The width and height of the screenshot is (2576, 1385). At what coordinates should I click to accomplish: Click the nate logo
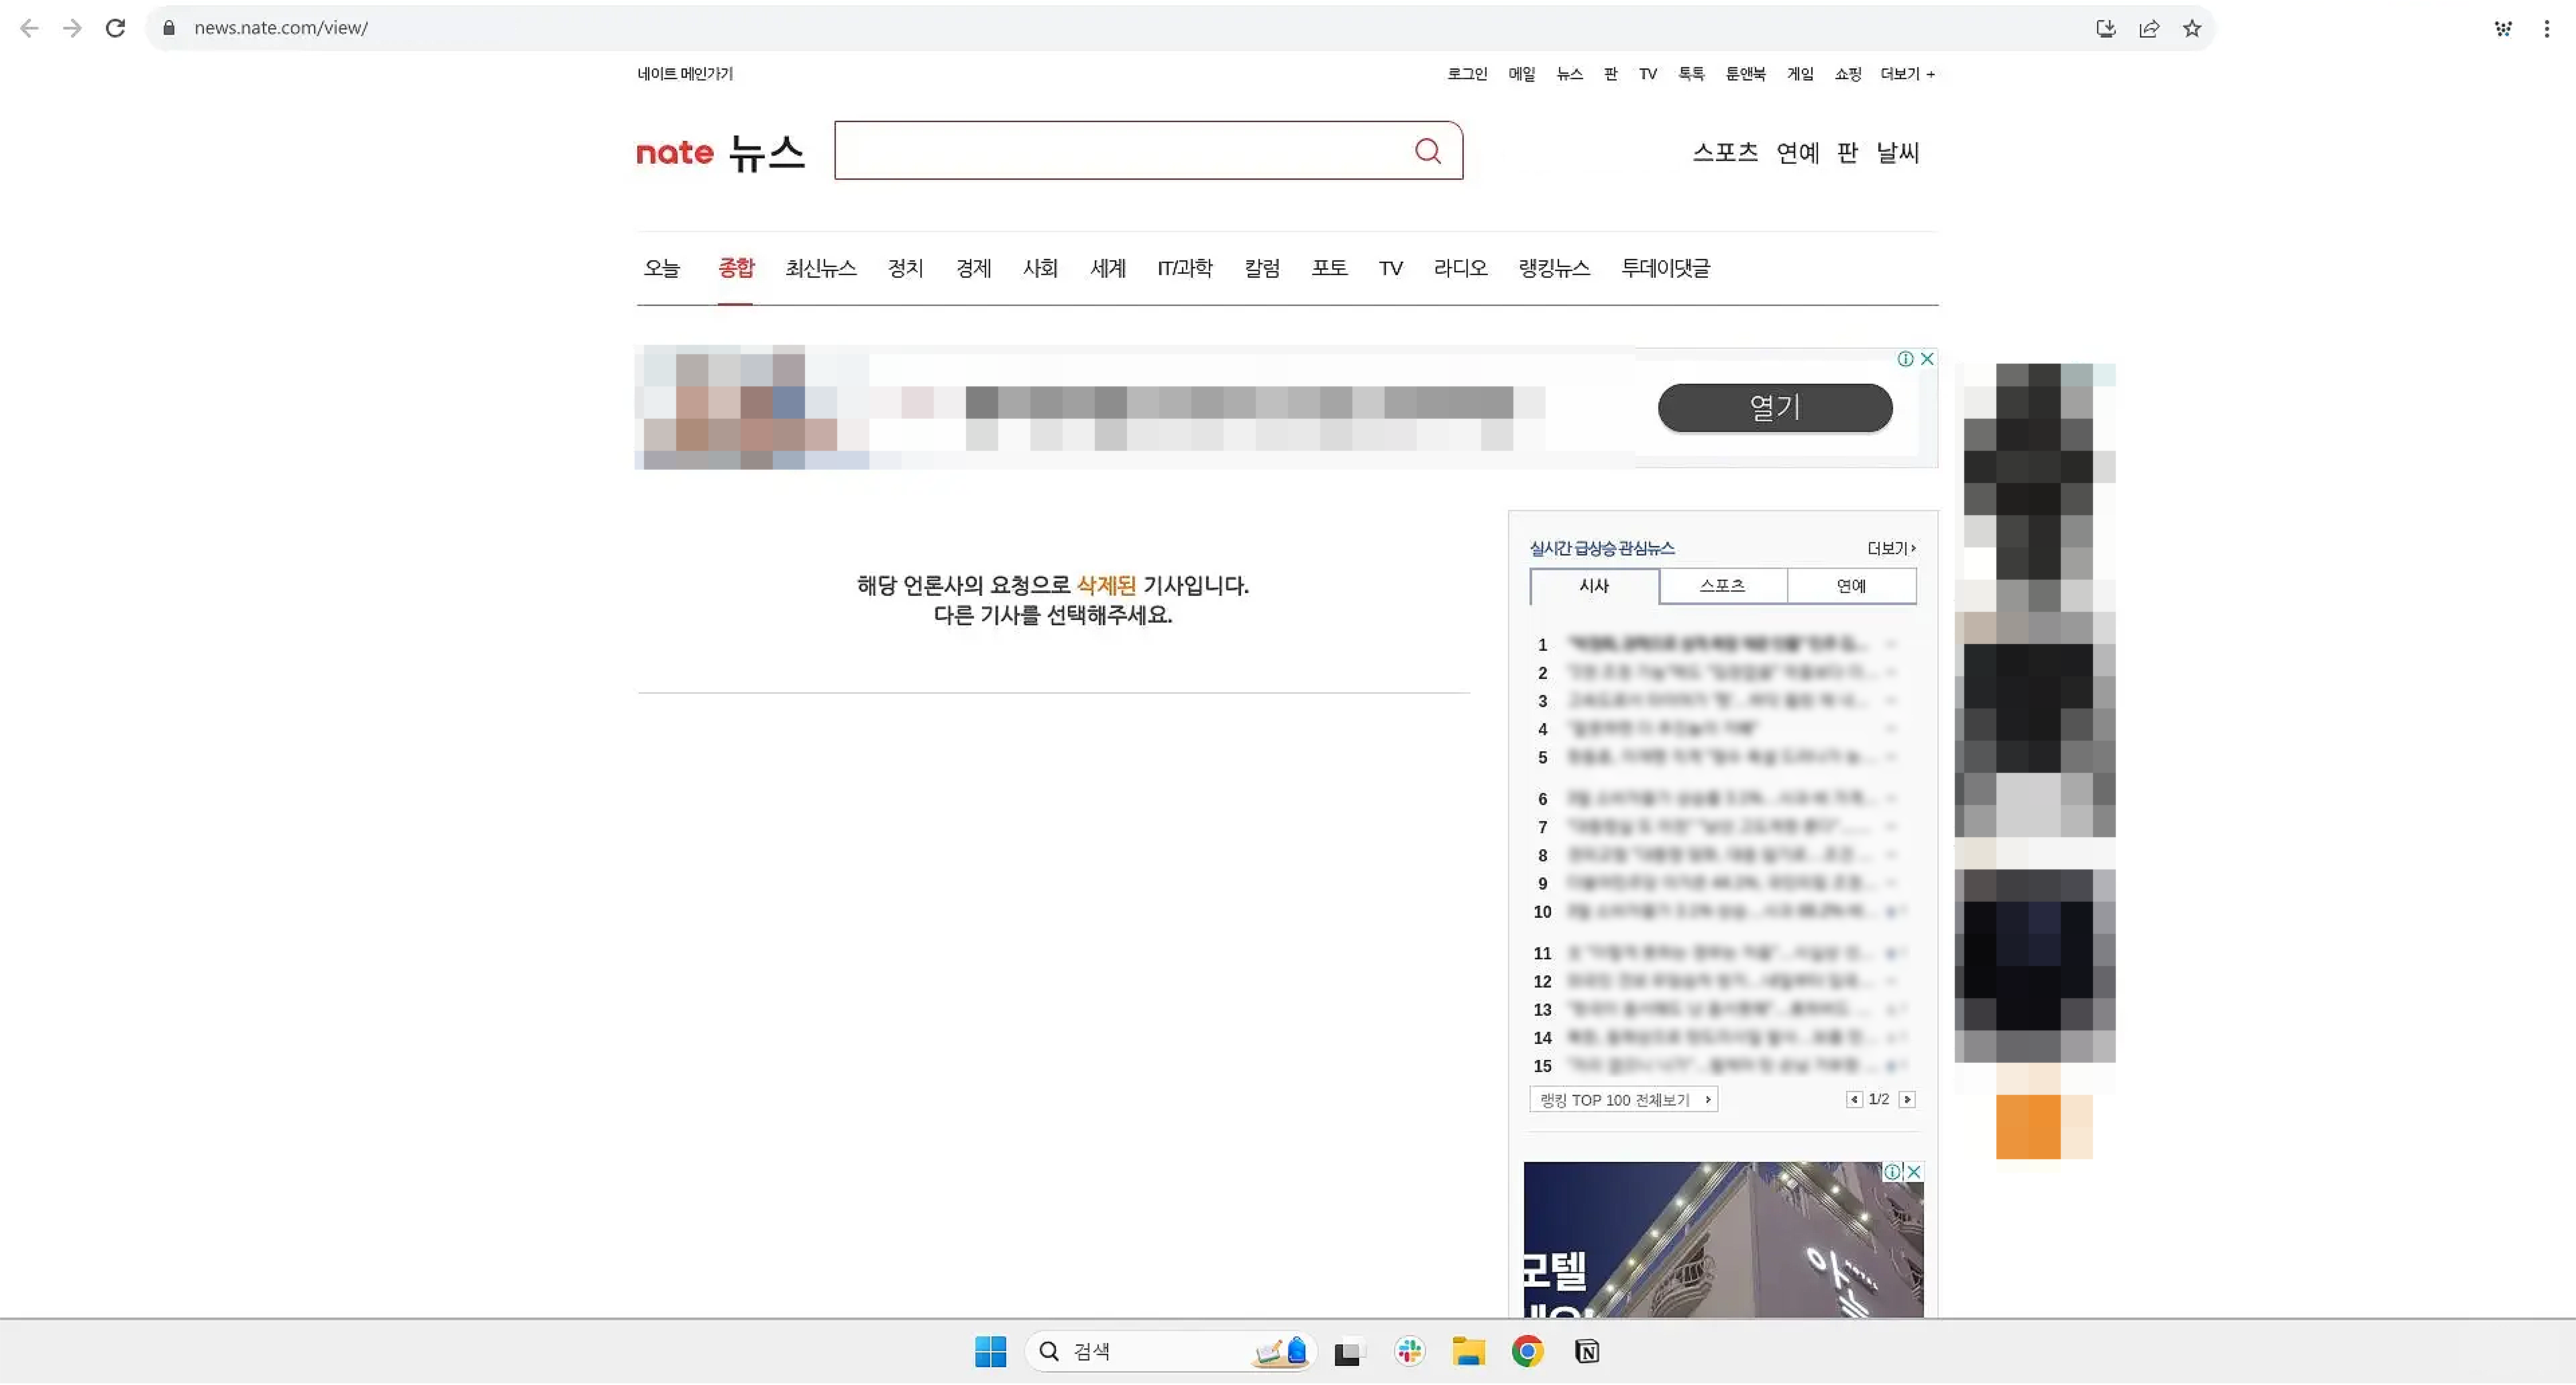click(x=675, y=153)
